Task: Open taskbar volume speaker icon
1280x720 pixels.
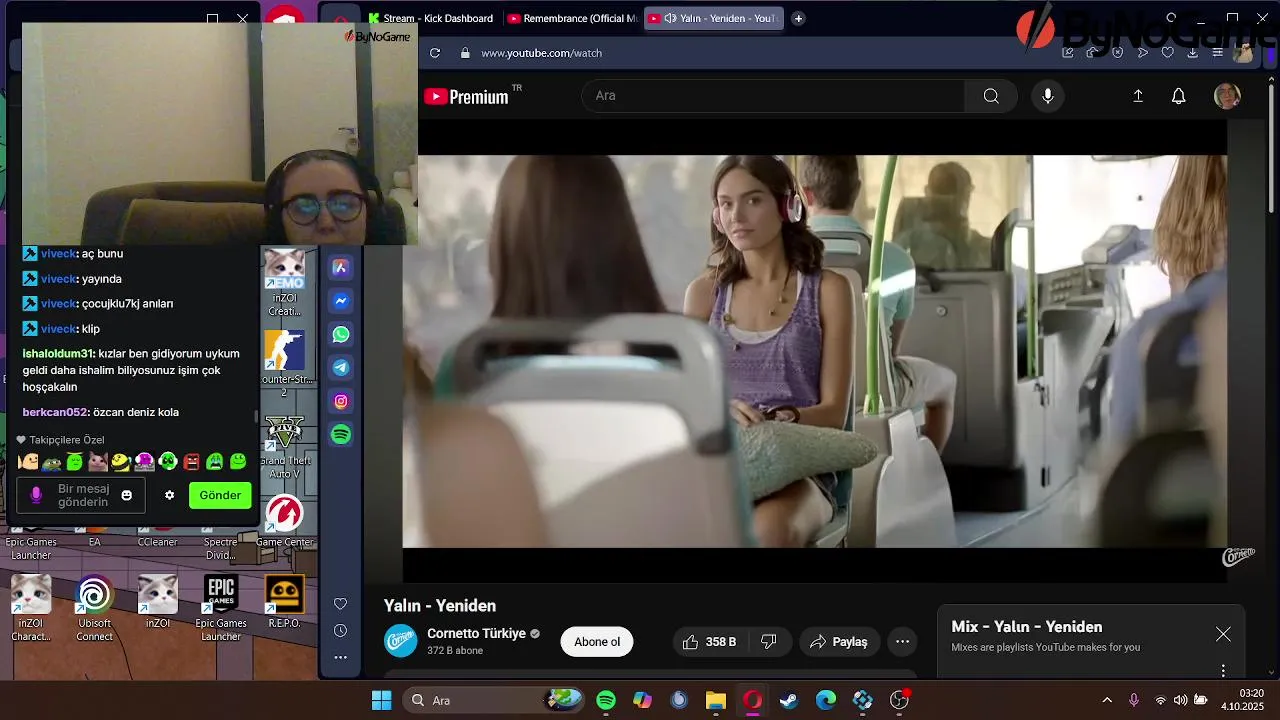Action: pos(1181,700)
